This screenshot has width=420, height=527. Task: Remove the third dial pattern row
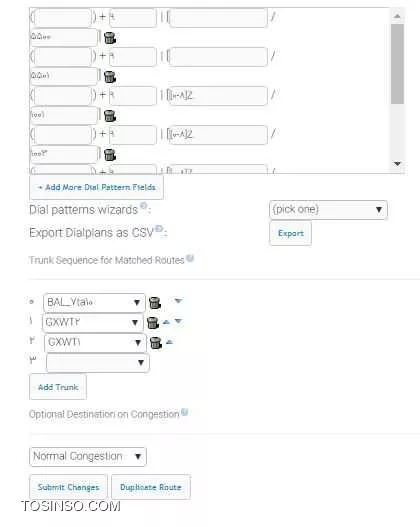(110, 116)
